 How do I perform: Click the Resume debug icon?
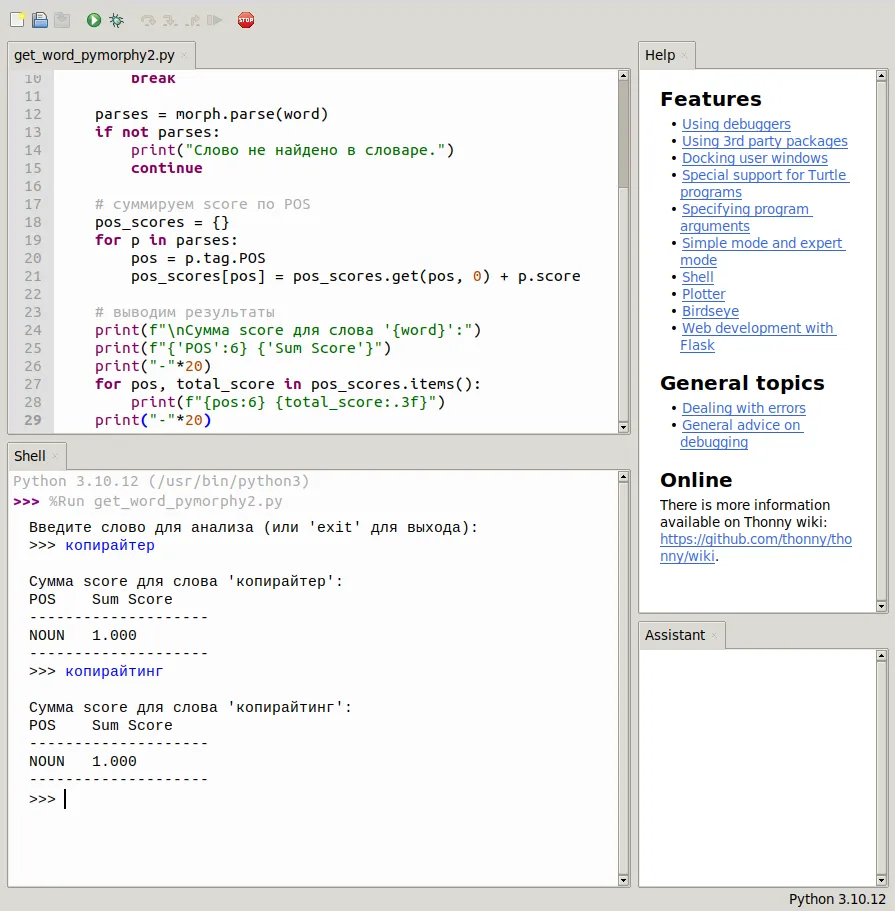tap(214, 20)
